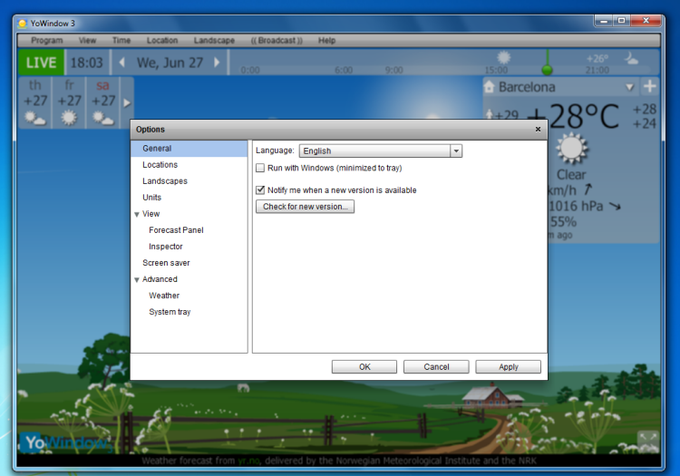The width and height of the screenshot is (680, 476).
Task: Collapse the View tree node
Action: (137, 214)
